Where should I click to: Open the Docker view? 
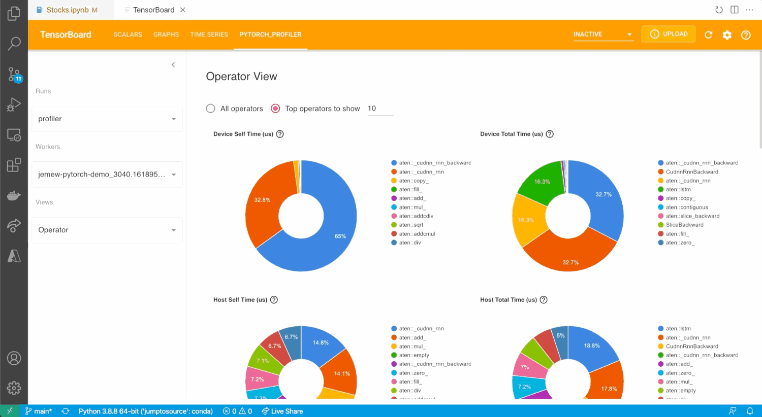coord(14,196)
